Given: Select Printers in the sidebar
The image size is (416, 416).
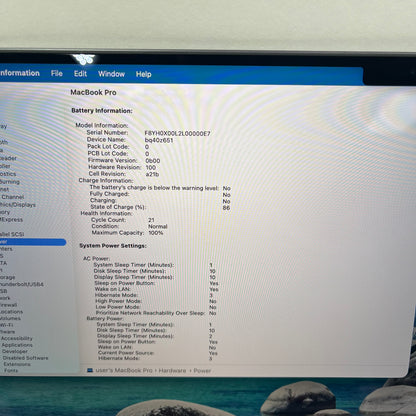Looking at the screenshot, I should tap(6, 249).
